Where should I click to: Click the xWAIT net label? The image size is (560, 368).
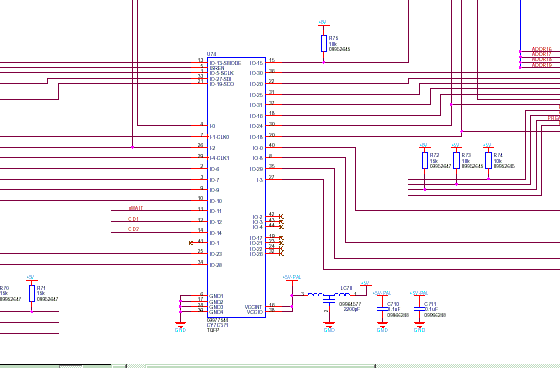pos(136,208)
